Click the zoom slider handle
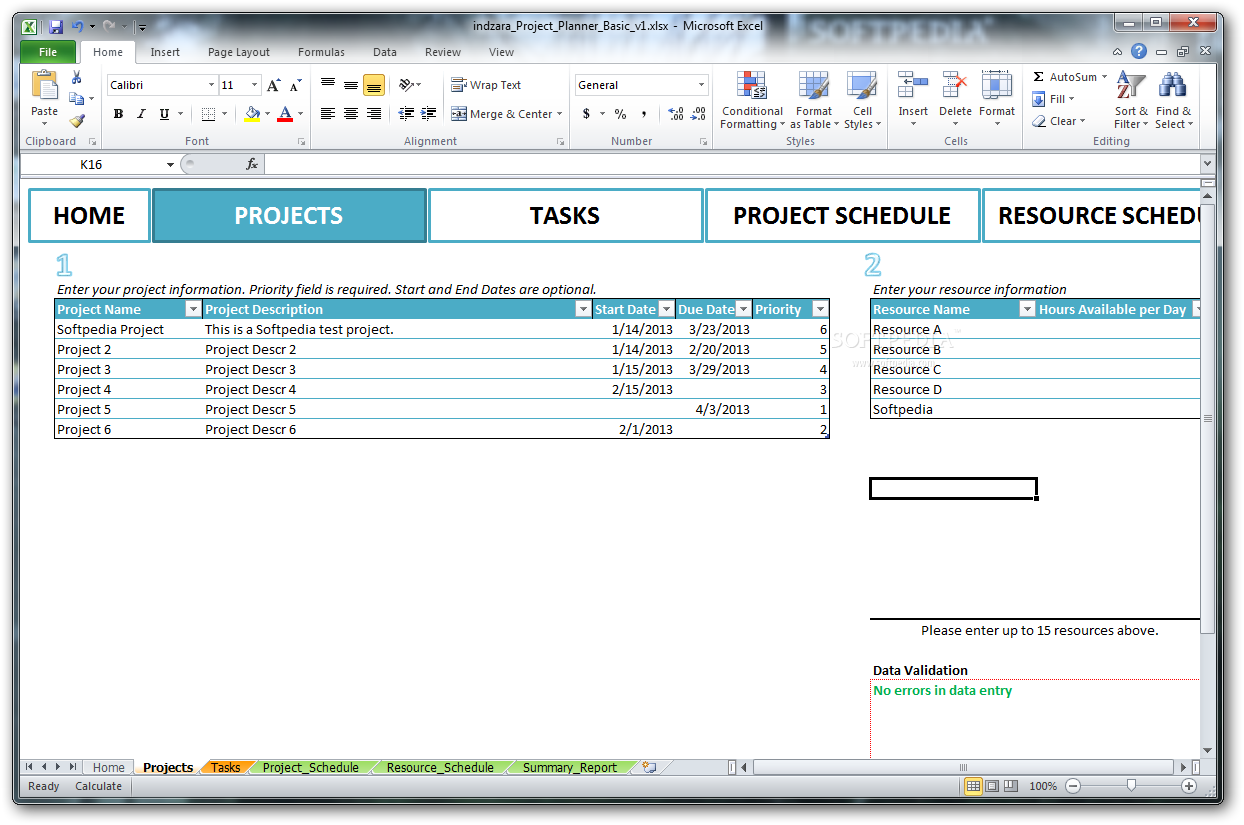Screen dimensions: 1244x825 click(1130, 786)
